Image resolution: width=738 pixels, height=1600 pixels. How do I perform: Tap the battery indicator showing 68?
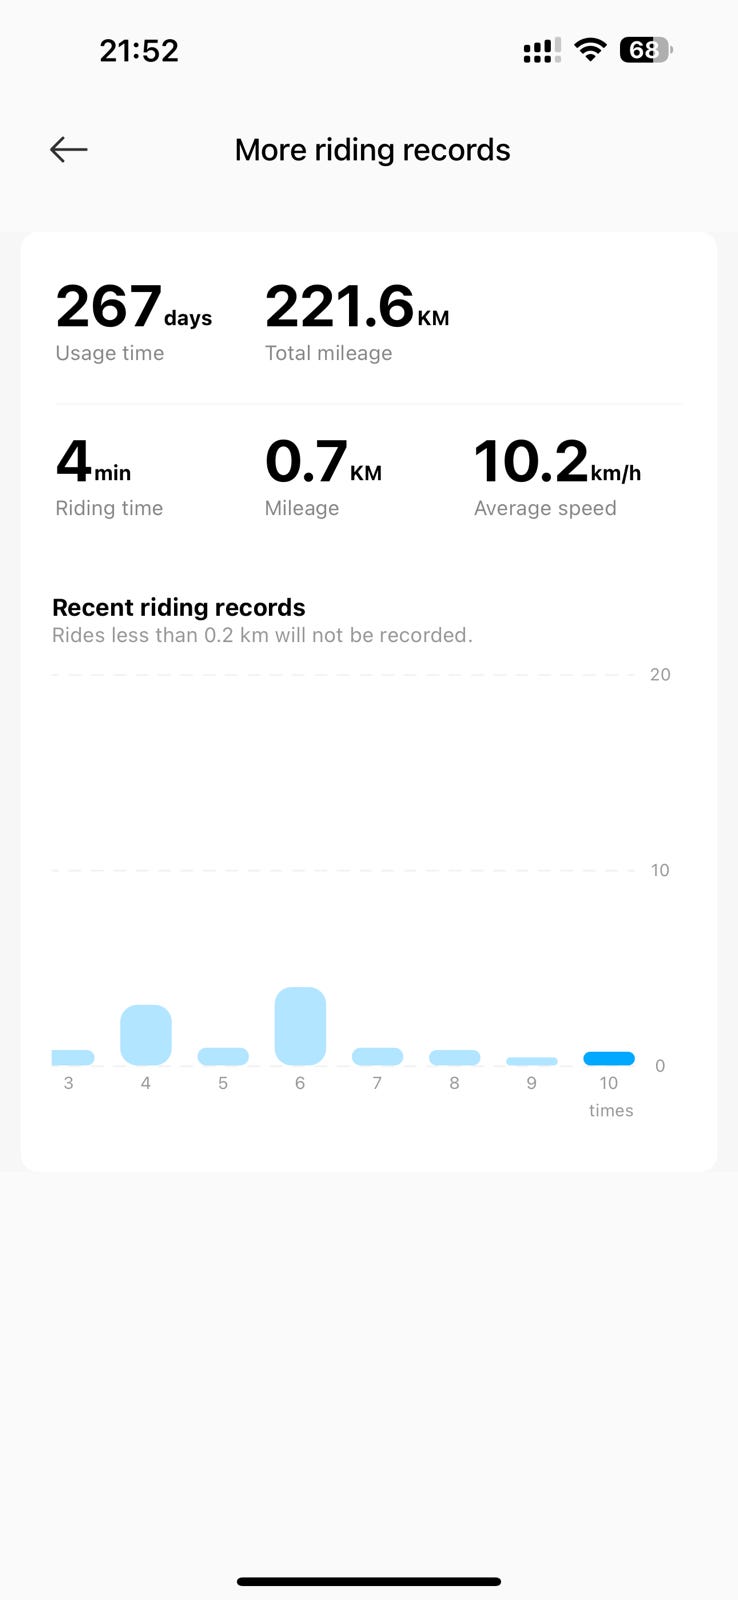pyautogui.click(x=646, y=49)
